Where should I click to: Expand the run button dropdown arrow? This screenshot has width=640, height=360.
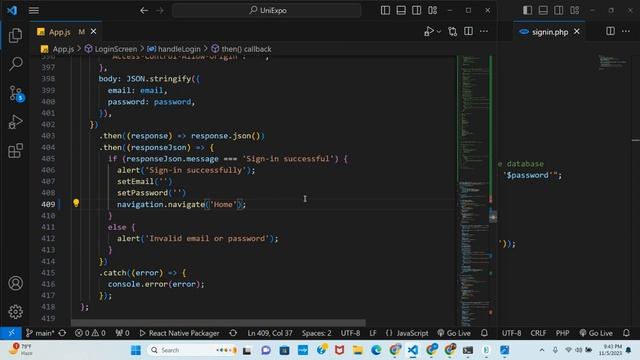439,31
